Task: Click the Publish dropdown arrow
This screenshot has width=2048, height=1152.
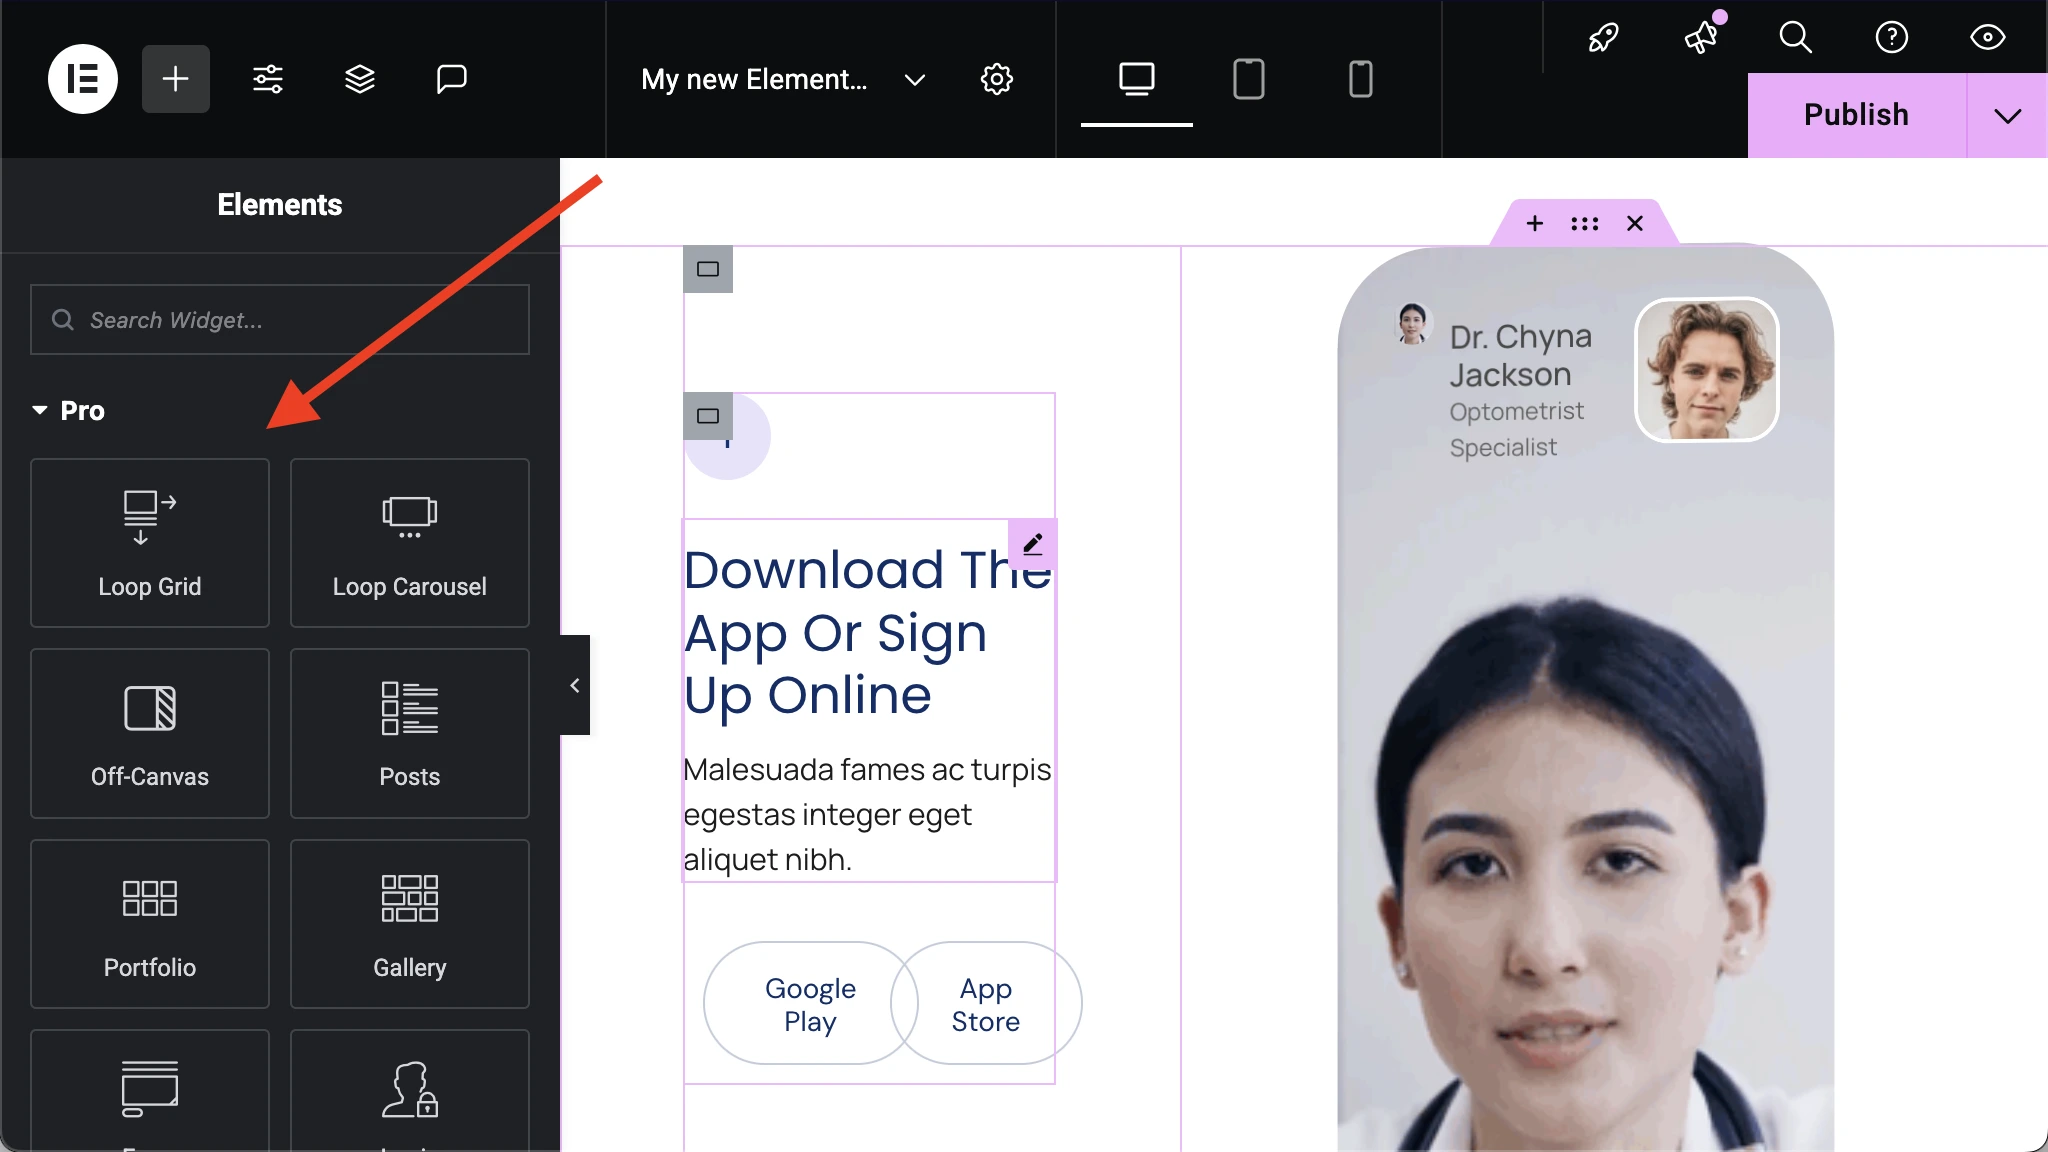Action: pos(2009,115)
